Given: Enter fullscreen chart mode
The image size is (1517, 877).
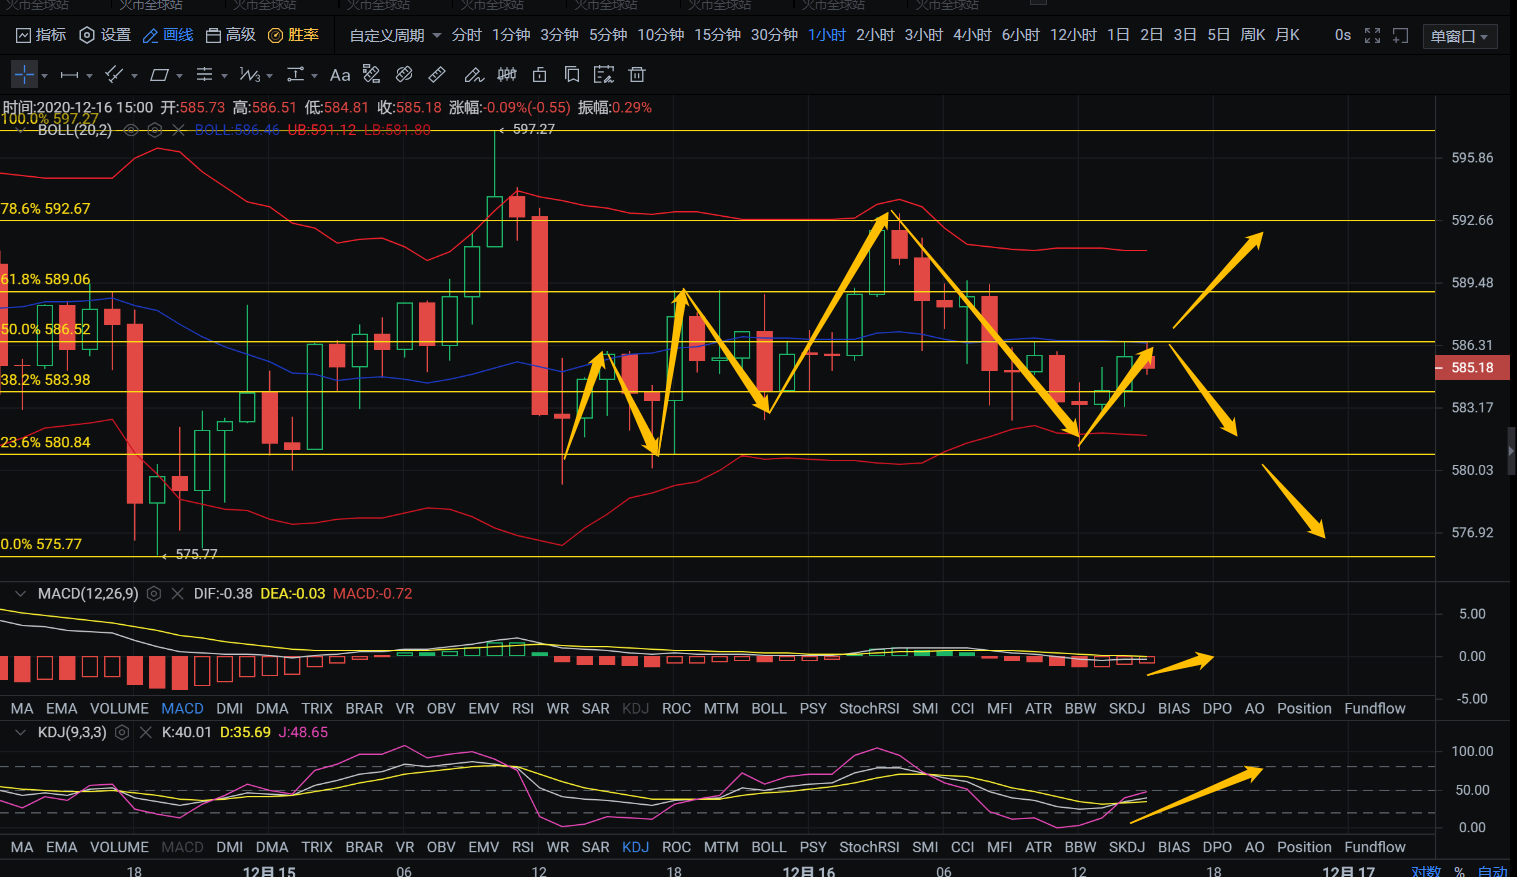Looking at the screenshot, I should click(x=1372, y=36).
